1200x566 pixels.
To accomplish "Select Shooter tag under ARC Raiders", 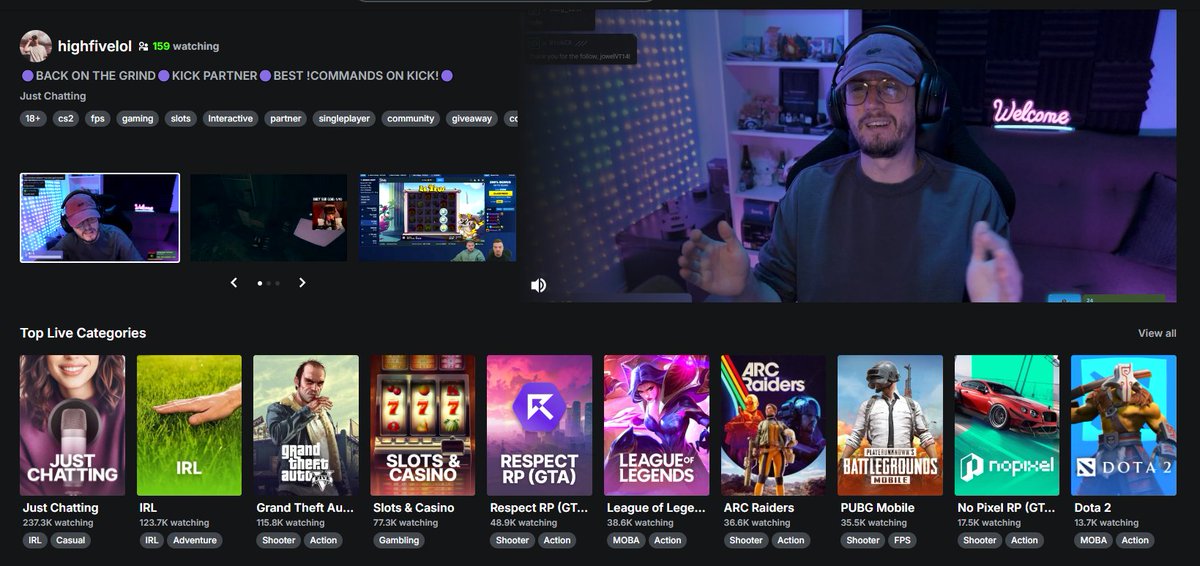I will pos(746,540).
